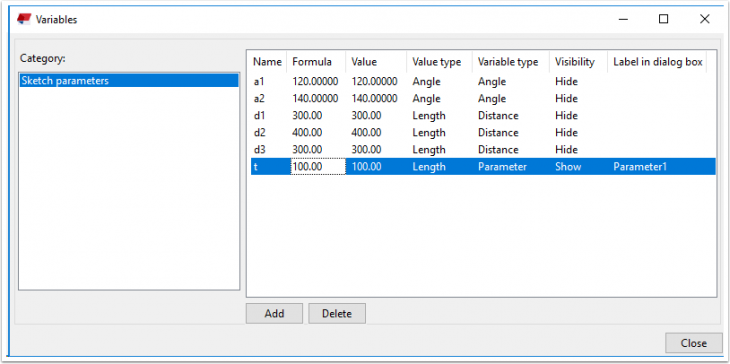
Task: Click Parameter1 label cell
Action: 640,167
